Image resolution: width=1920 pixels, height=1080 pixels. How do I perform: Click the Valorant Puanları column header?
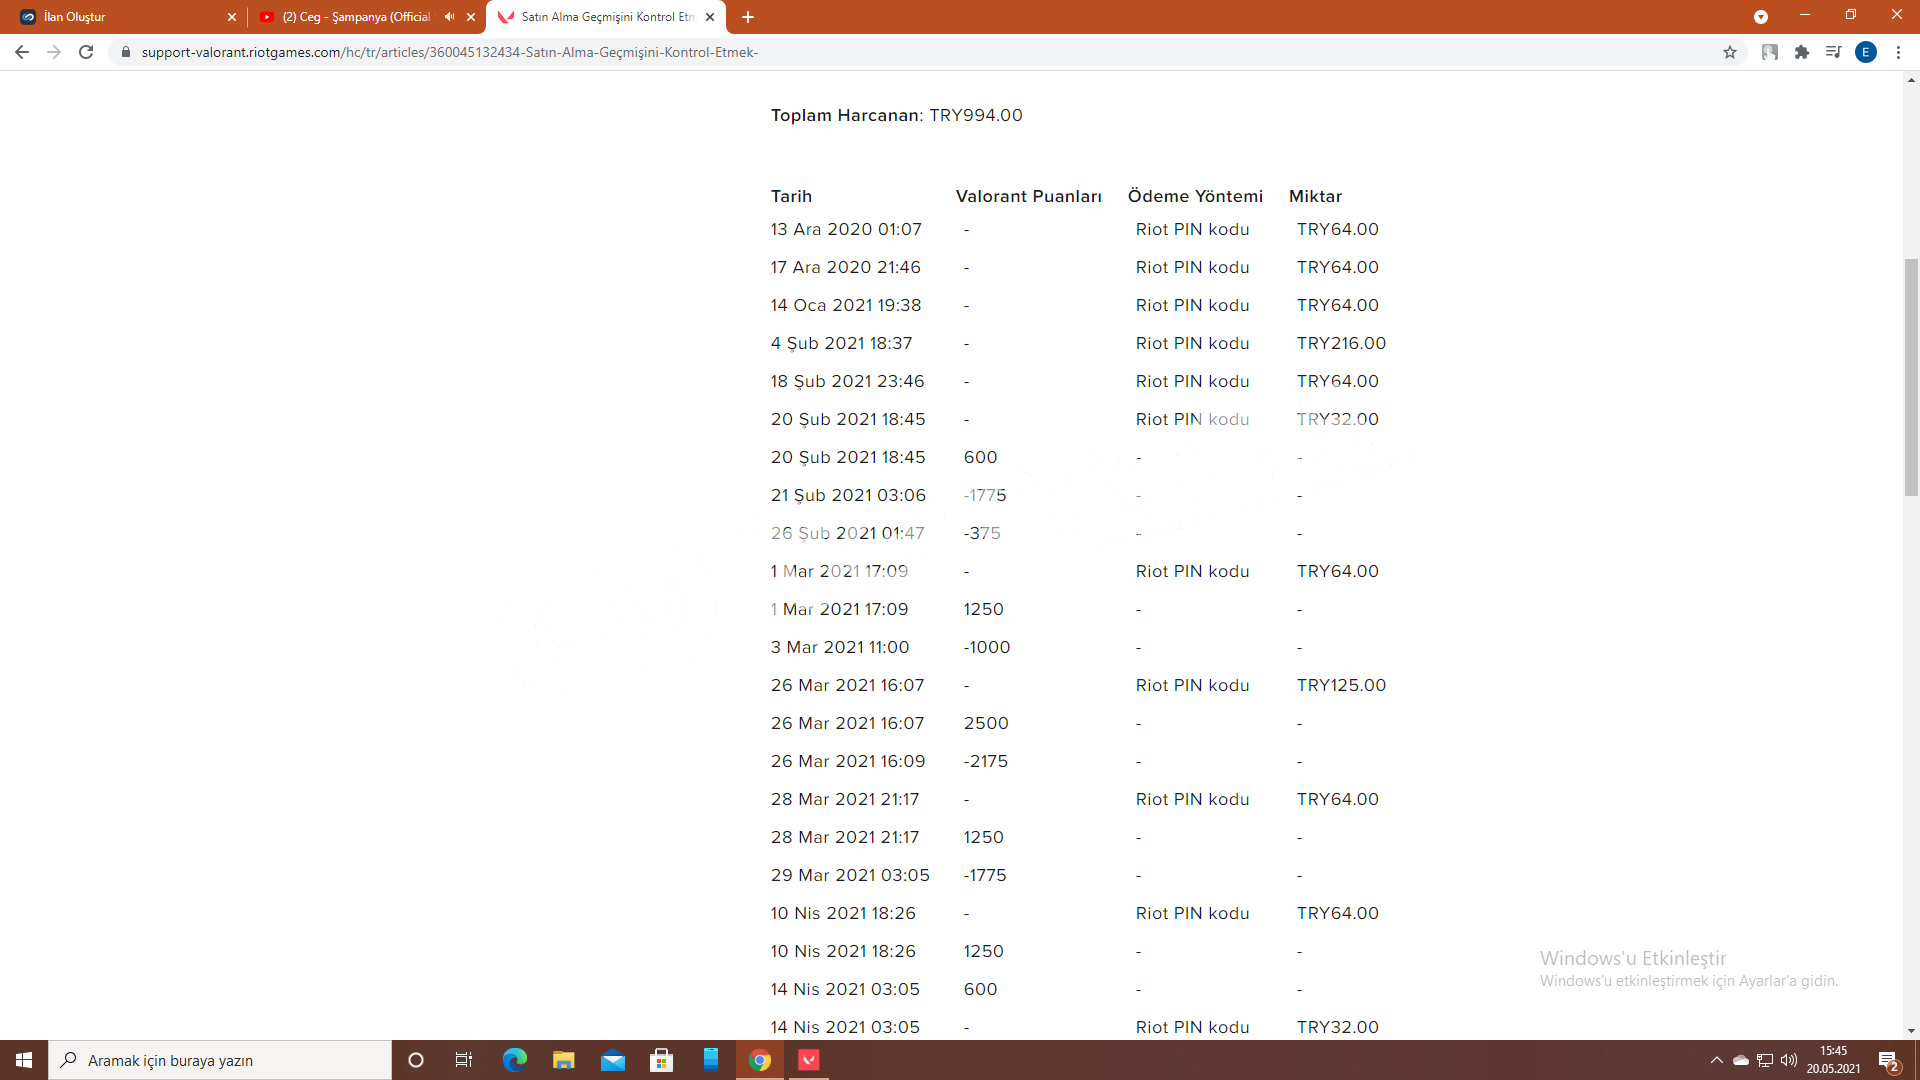(x=1028, y=196)
